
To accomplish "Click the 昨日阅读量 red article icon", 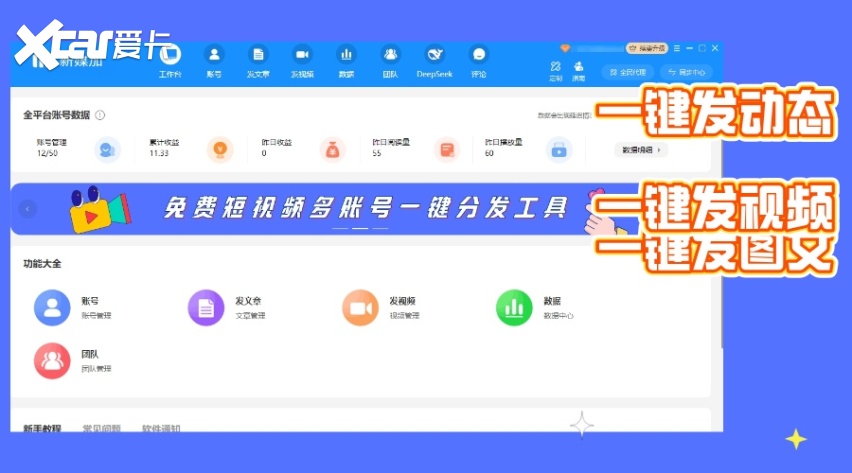I will pyautogui.click(x=447, y=150).
